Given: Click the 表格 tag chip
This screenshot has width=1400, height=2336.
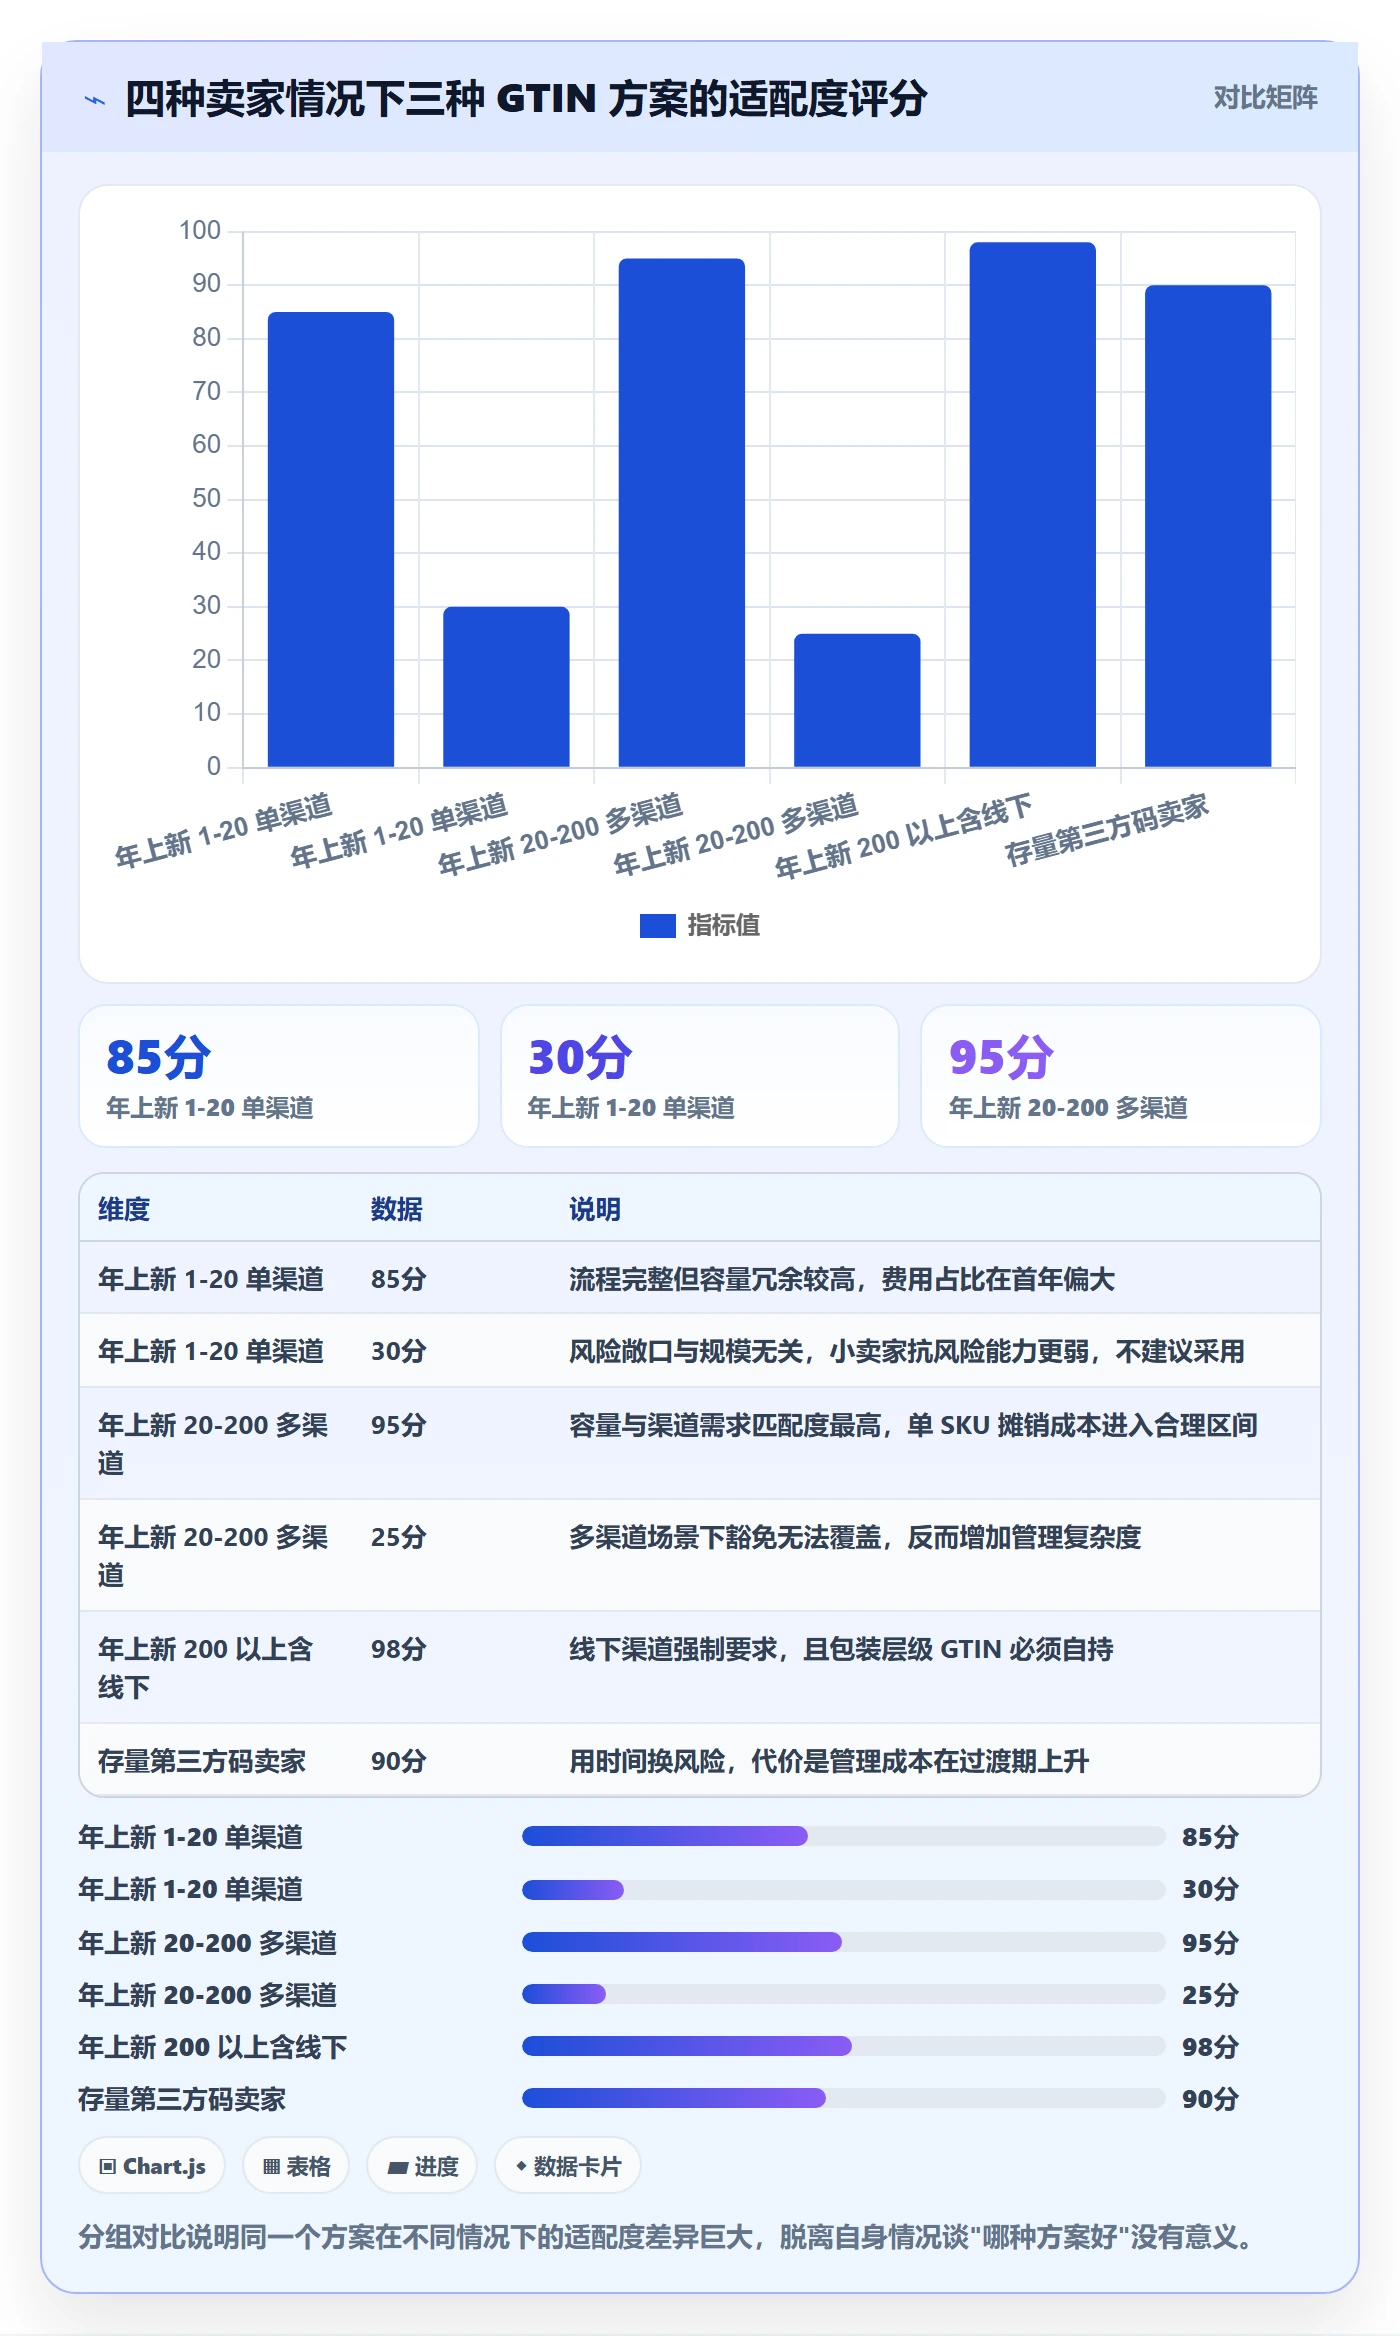Looking at the screenshot, I should click(296, 2166).
